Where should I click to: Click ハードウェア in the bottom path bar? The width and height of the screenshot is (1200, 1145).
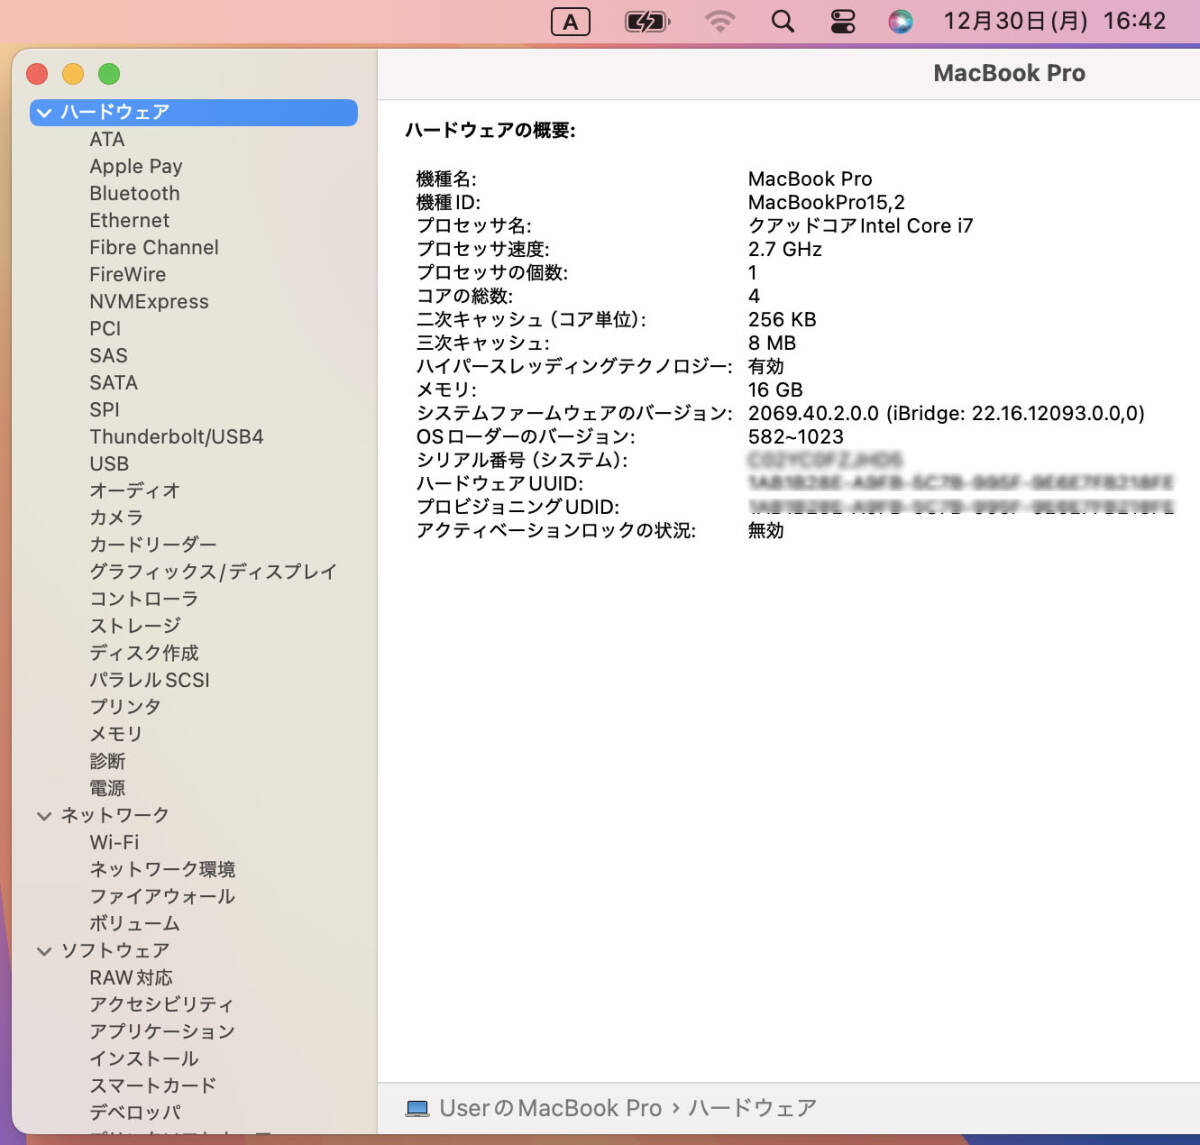[752, 1108]
